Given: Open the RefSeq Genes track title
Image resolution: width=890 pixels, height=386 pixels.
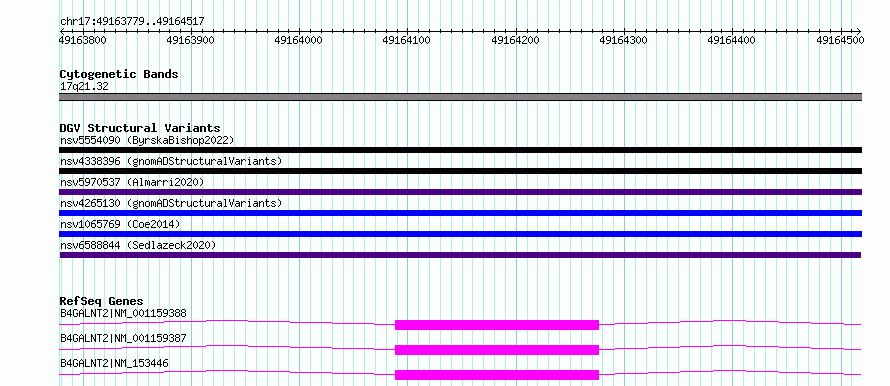Looking at the screenshot, I should point(102,301).
